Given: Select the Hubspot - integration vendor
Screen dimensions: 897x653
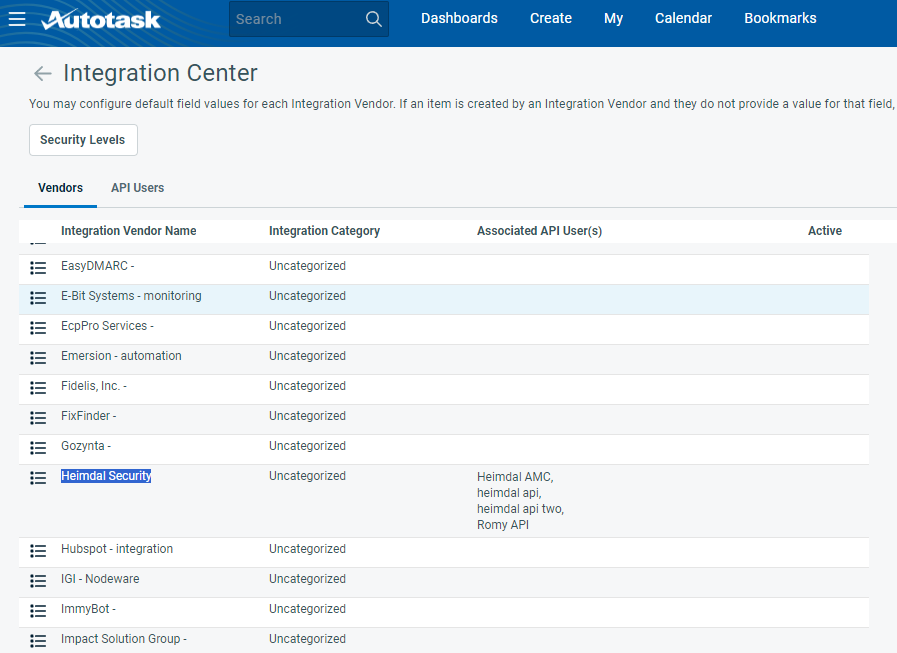Looking at the screenshot, I should point(117,549).
